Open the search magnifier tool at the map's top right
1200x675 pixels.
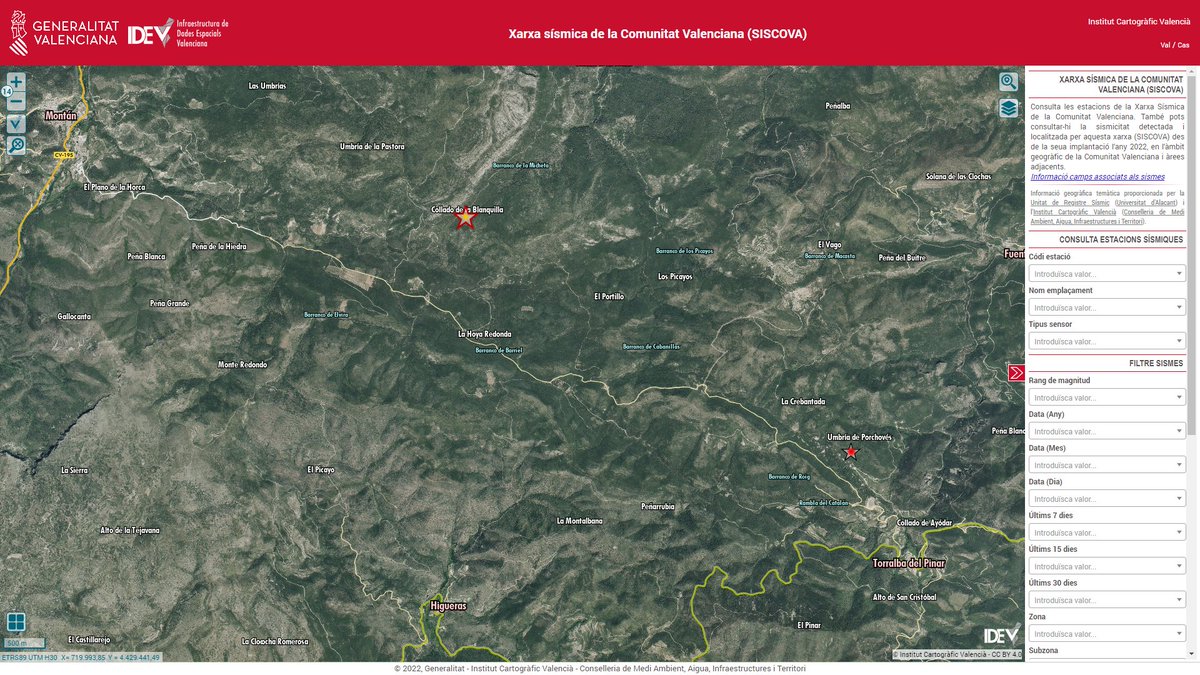click(1008, 82)
